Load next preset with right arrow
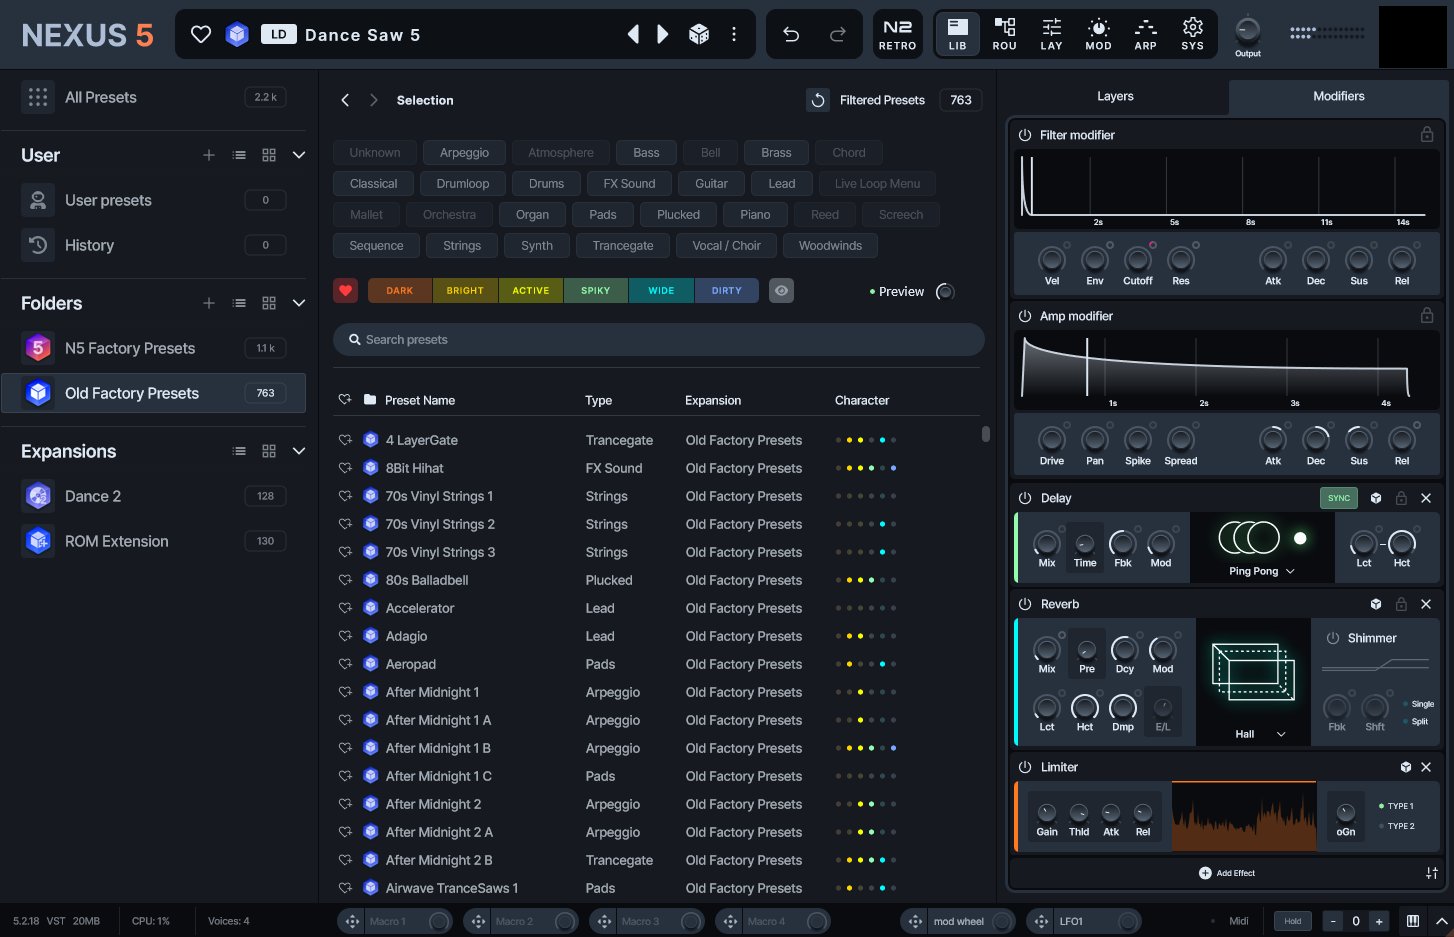1454x937 pixels. click(x=662, y=35)
